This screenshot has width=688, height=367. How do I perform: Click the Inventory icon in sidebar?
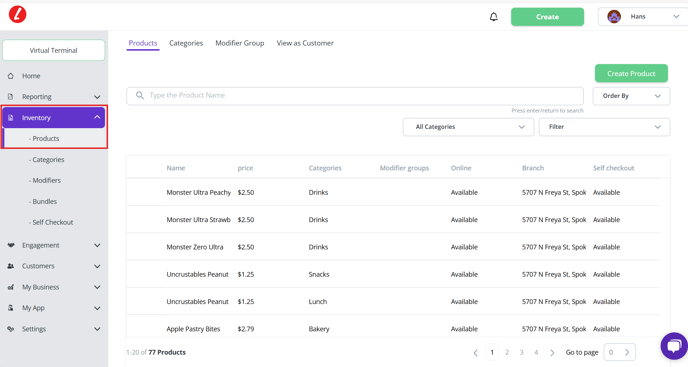click(11, 118)
